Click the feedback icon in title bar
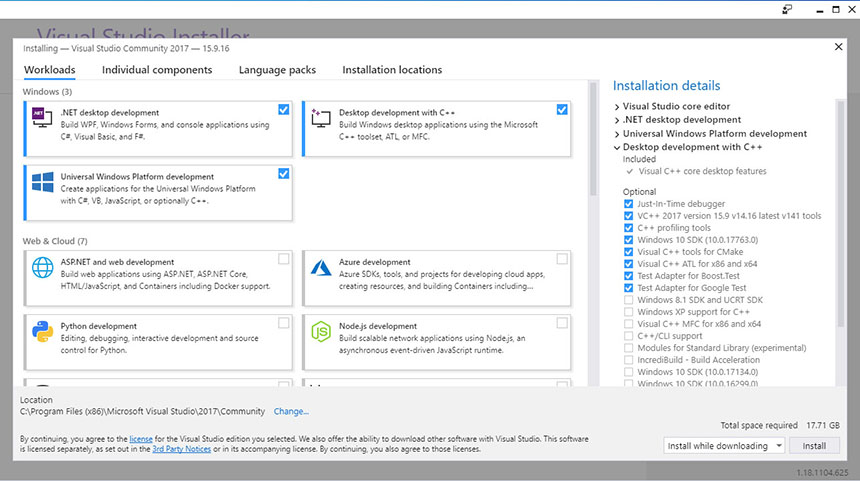Image resolution: width=860 pixels, height=481 pixels. [787, 9]
